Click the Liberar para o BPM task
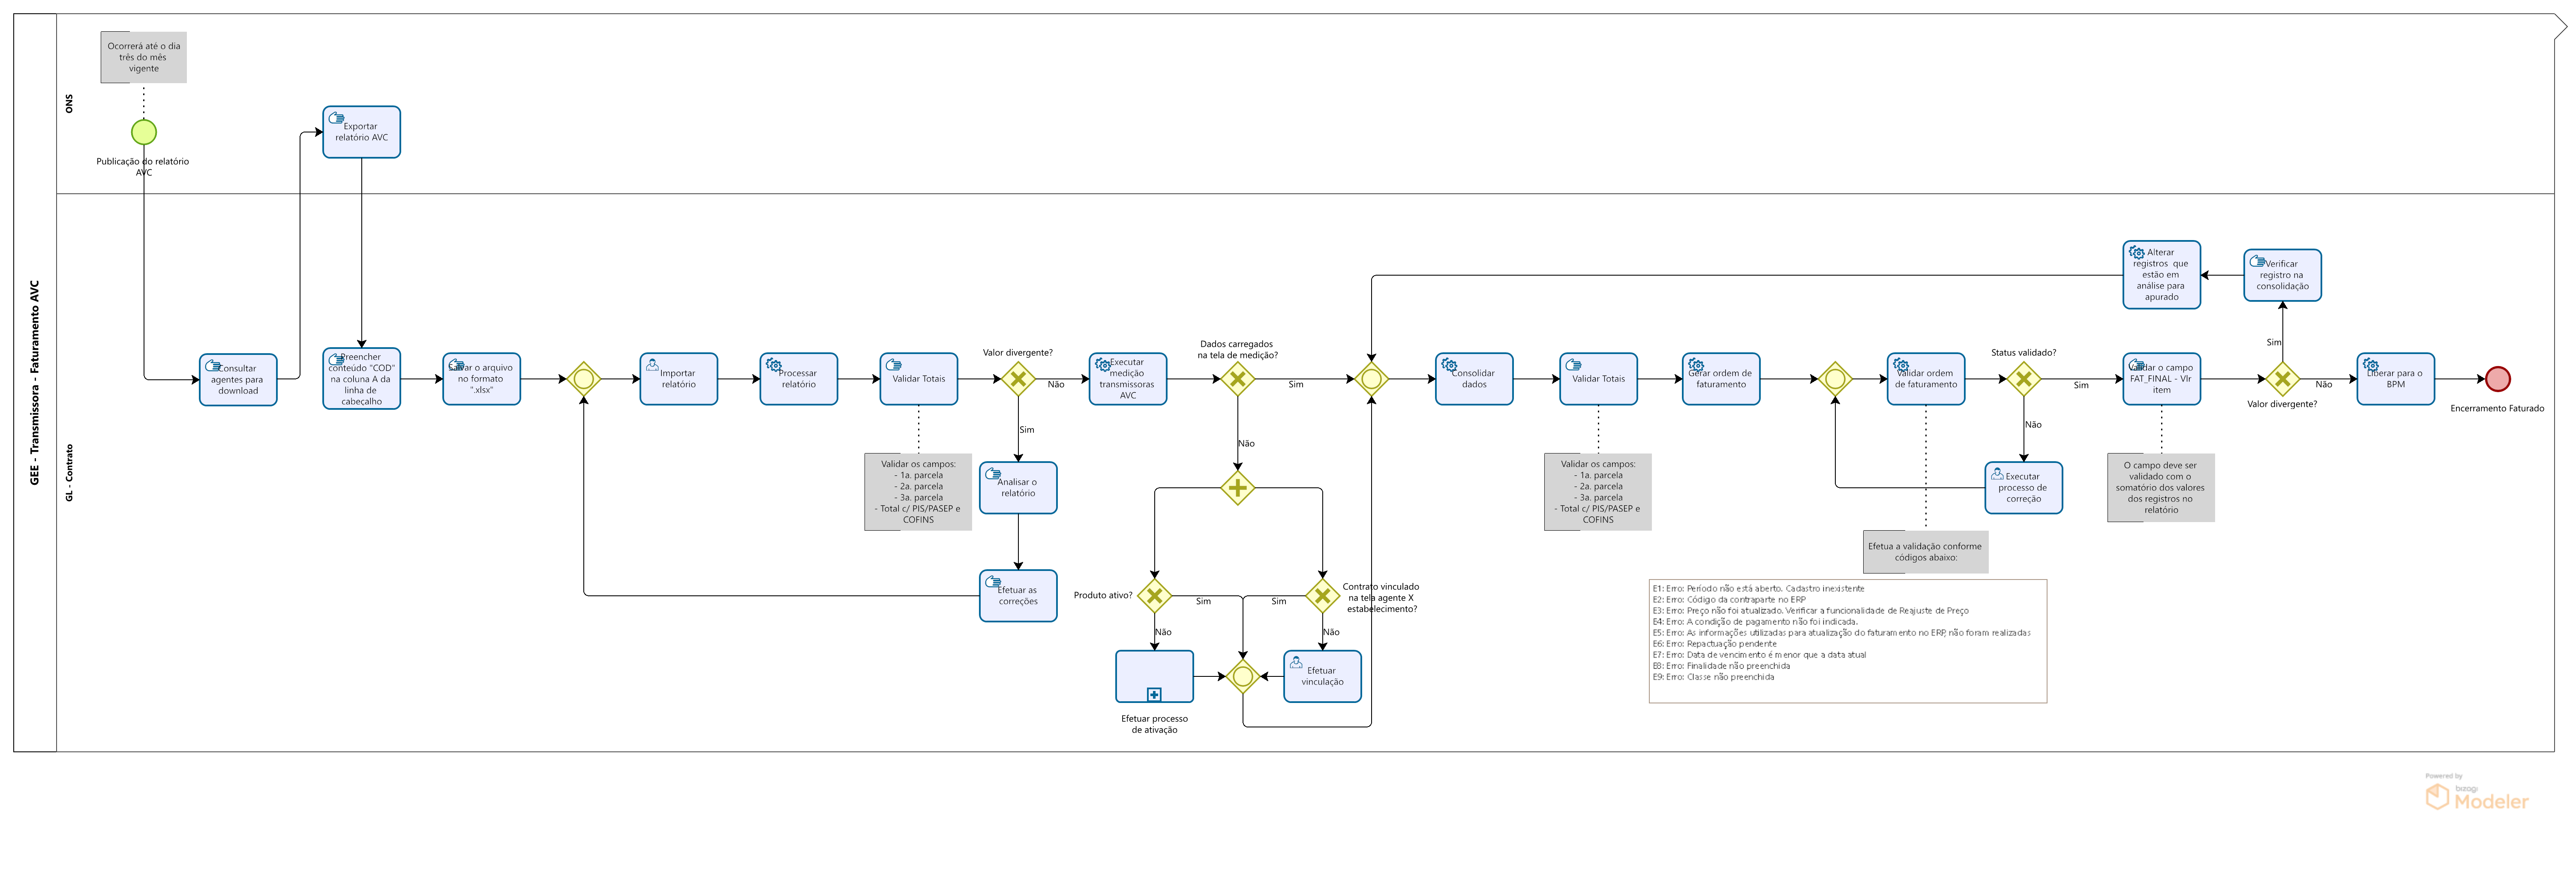Screen dimensions: 2576x877 coord(2395,379)
